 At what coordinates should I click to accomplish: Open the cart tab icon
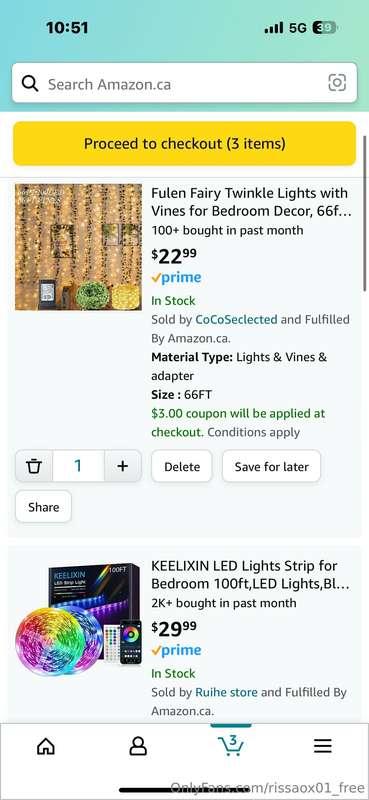pyautogui.click(x=231, y=745)
